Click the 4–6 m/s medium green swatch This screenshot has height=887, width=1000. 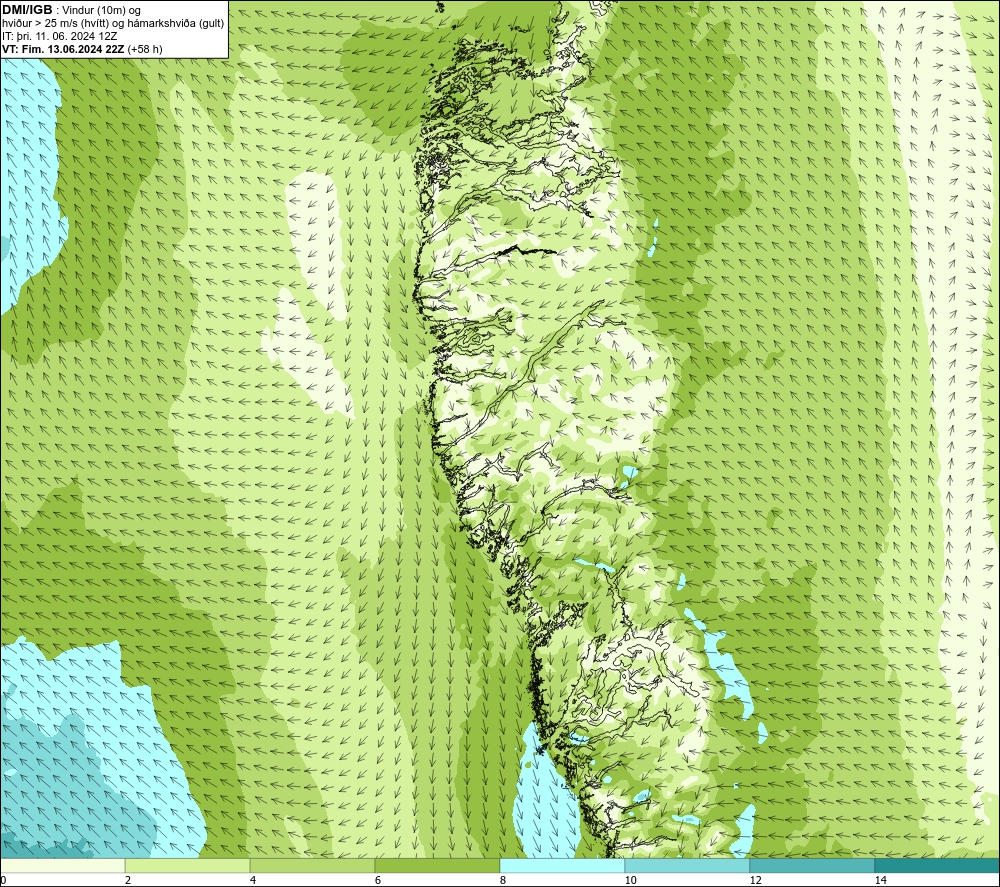312,865
